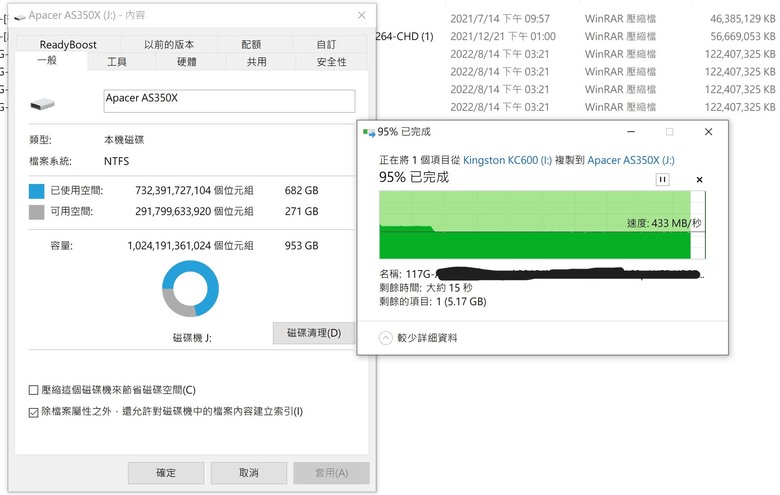The height and width of the screenshot is (495, 780).
Task: Open the ReadyBoost tab
Action: (x=68, y=44)
